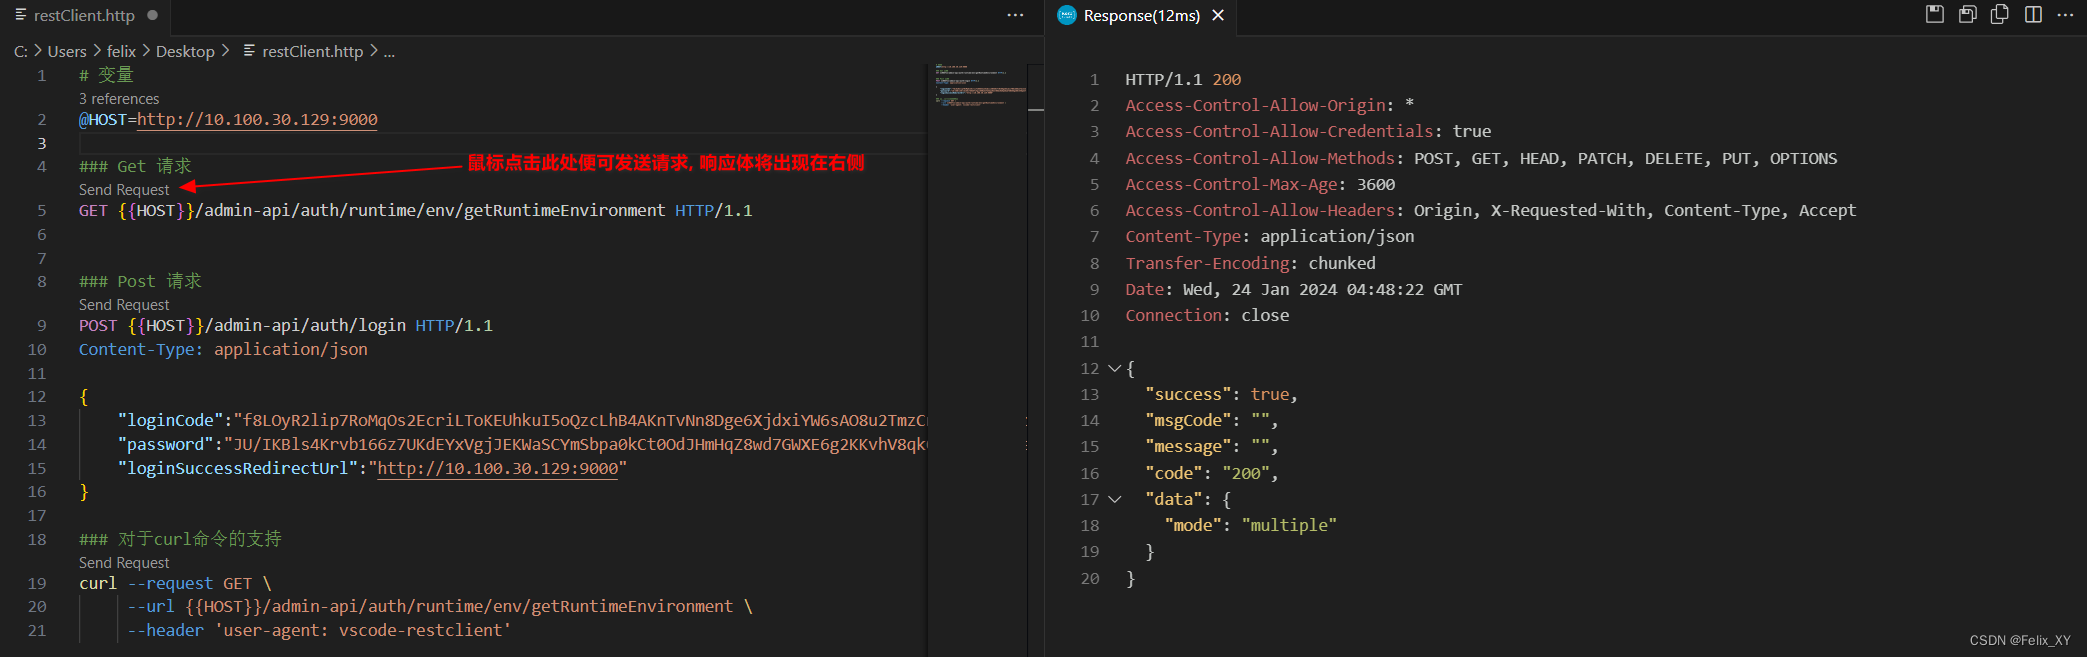2087x657 pixels.
Task: Open More Actions menu in Response panel
Action: pos(2065,14)
